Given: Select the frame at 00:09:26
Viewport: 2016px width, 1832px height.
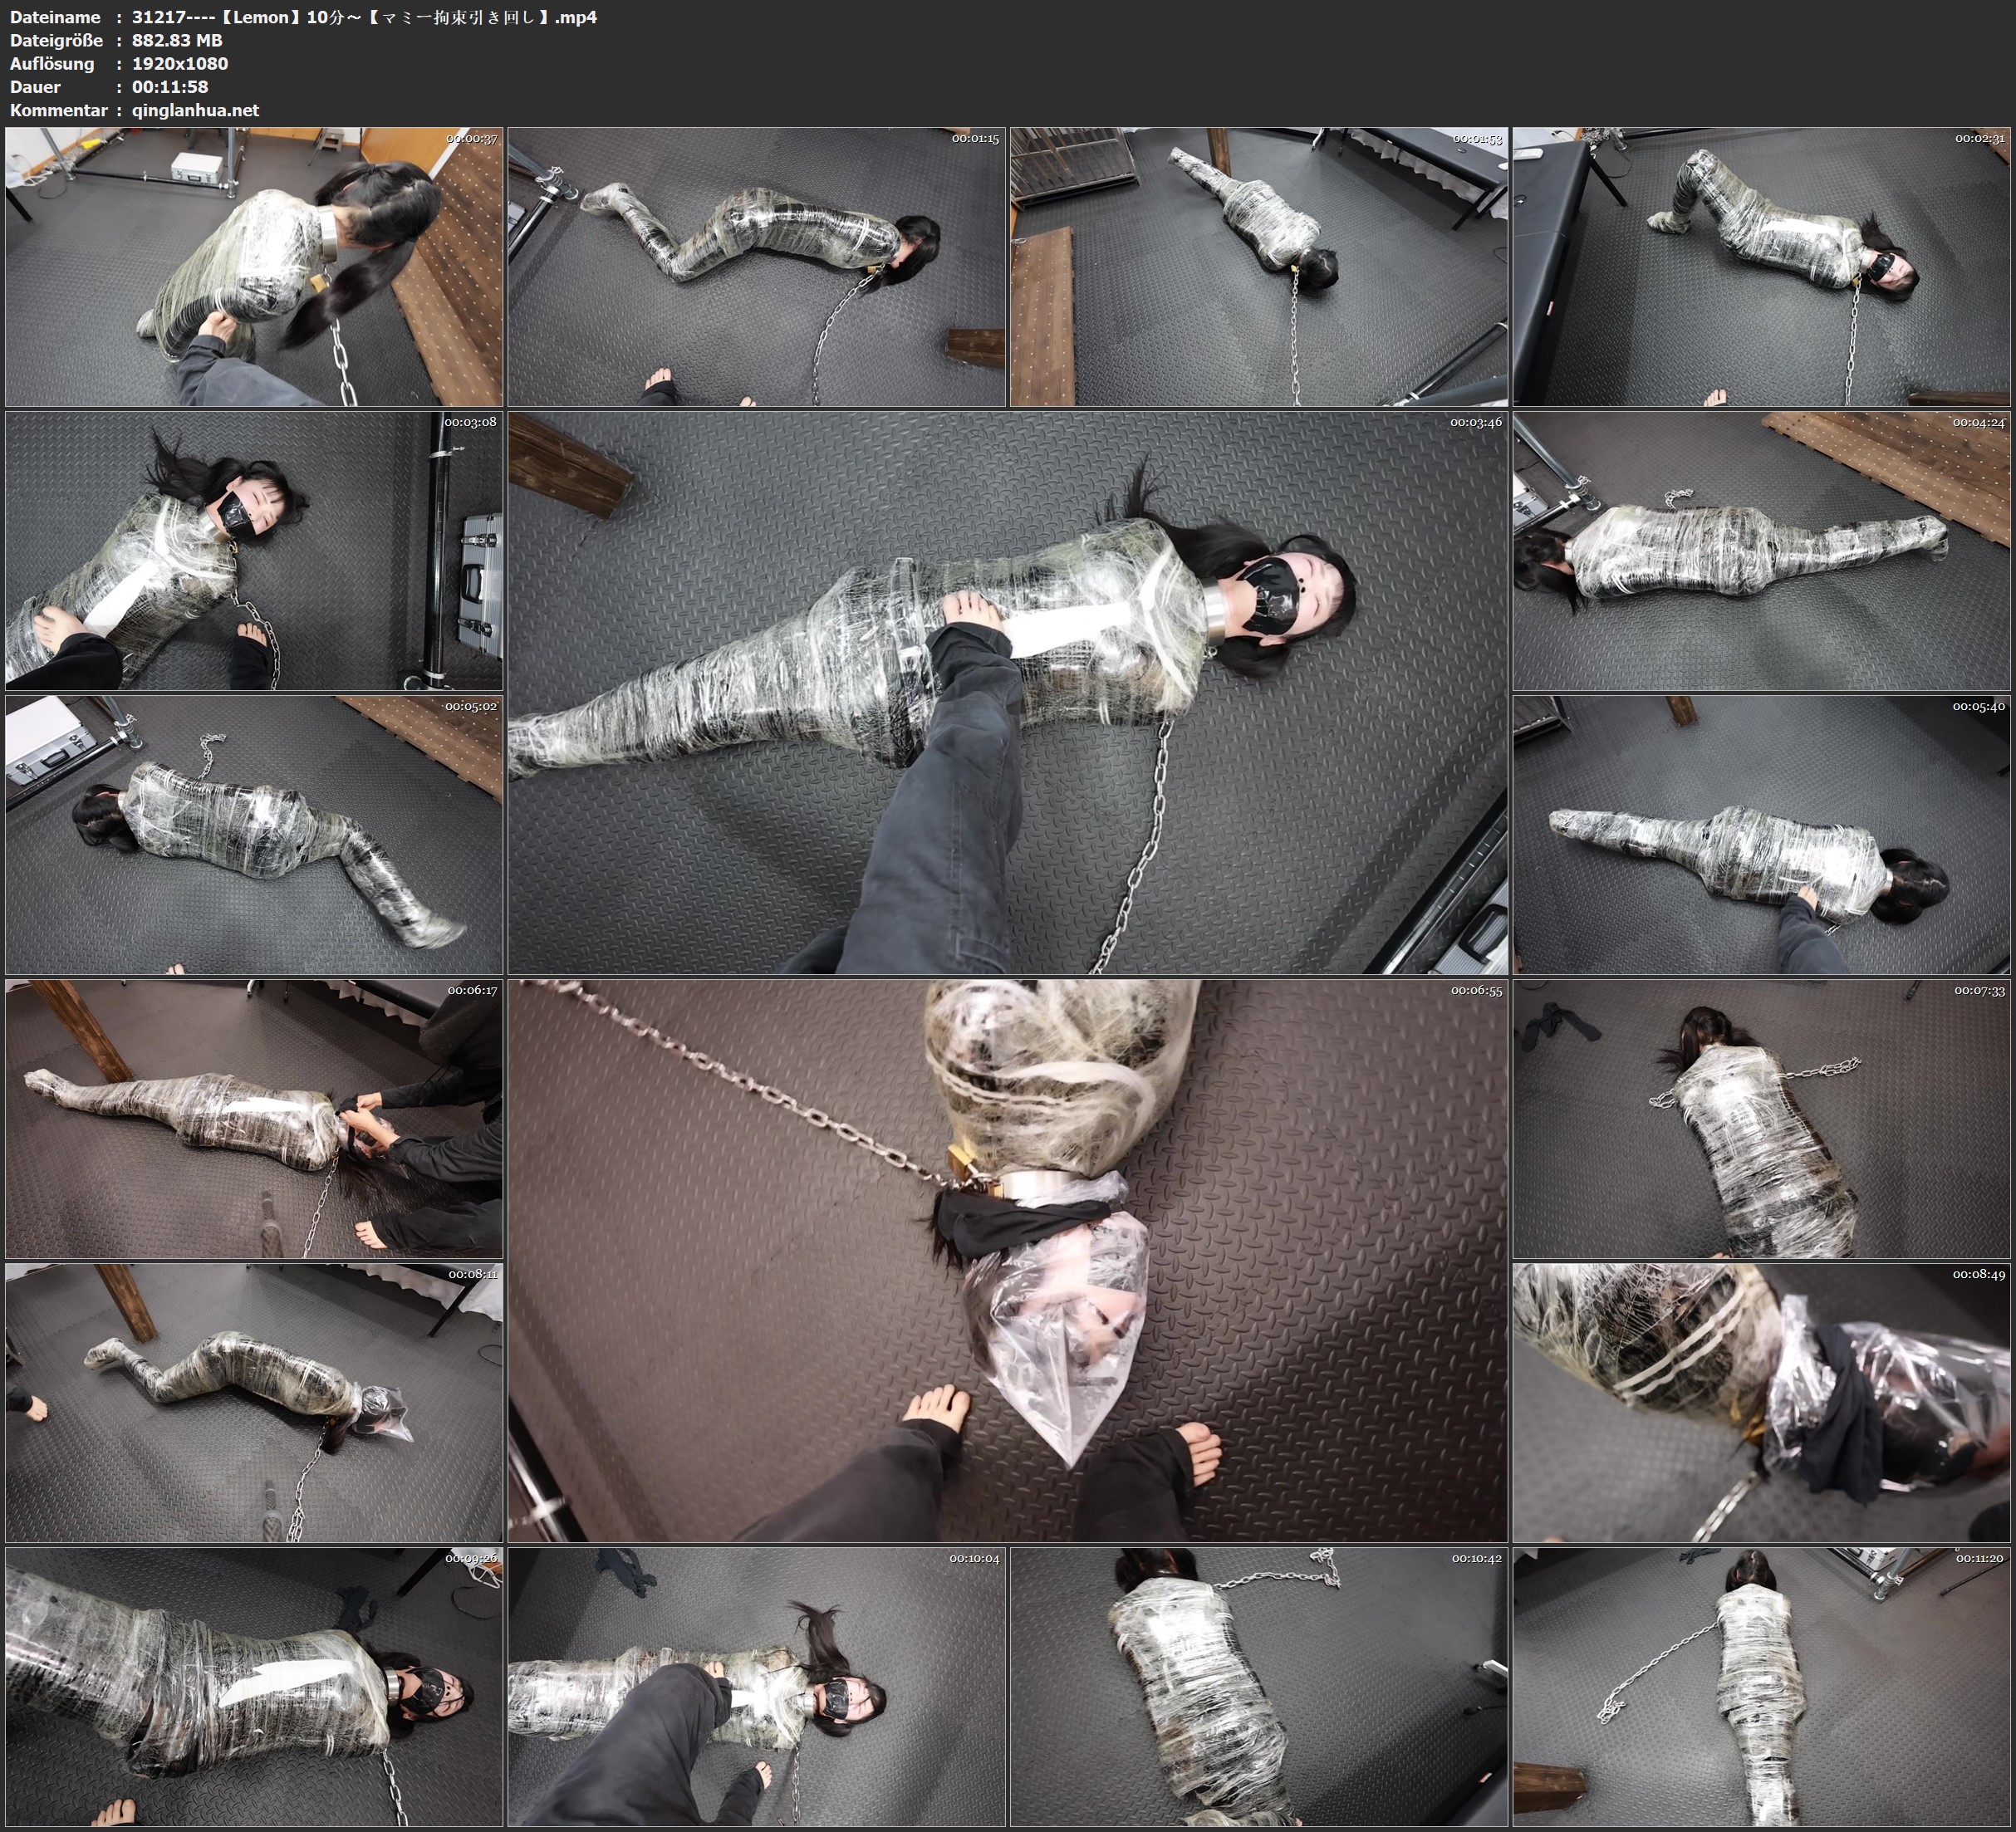Looking at the screenshot, I should [254, 1687].
